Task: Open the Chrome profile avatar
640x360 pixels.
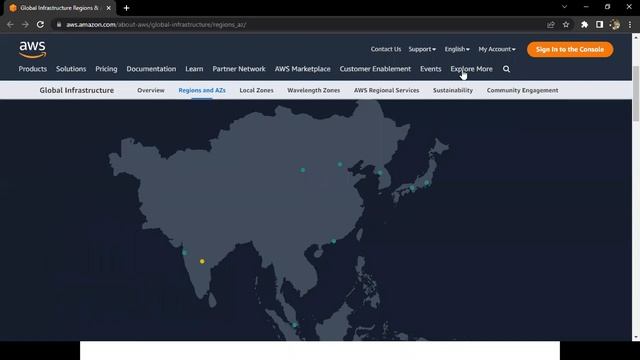Action: 615,24
